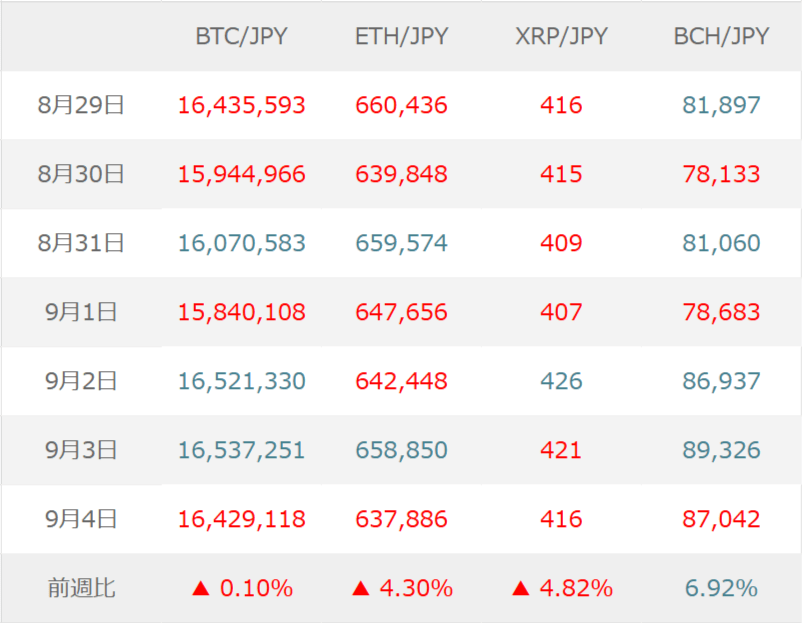Click the 9月1日 row label

81,312
